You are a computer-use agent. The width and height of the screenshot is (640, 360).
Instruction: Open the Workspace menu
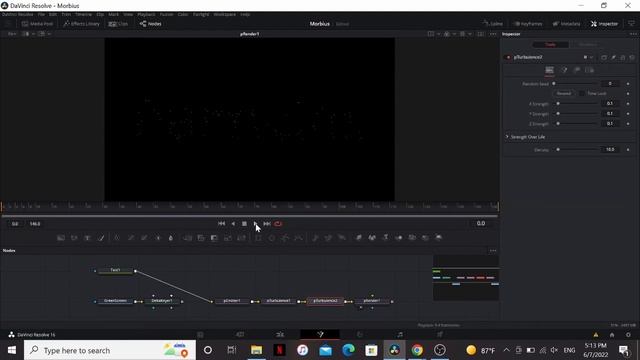point(224,14)
